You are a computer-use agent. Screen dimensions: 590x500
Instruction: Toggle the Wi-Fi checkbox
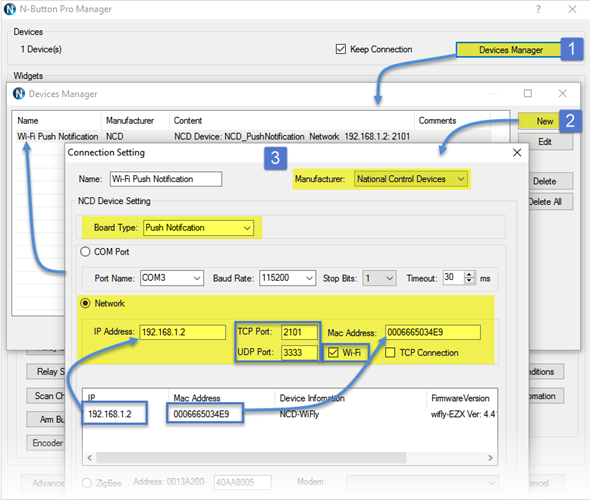(333, 353)
